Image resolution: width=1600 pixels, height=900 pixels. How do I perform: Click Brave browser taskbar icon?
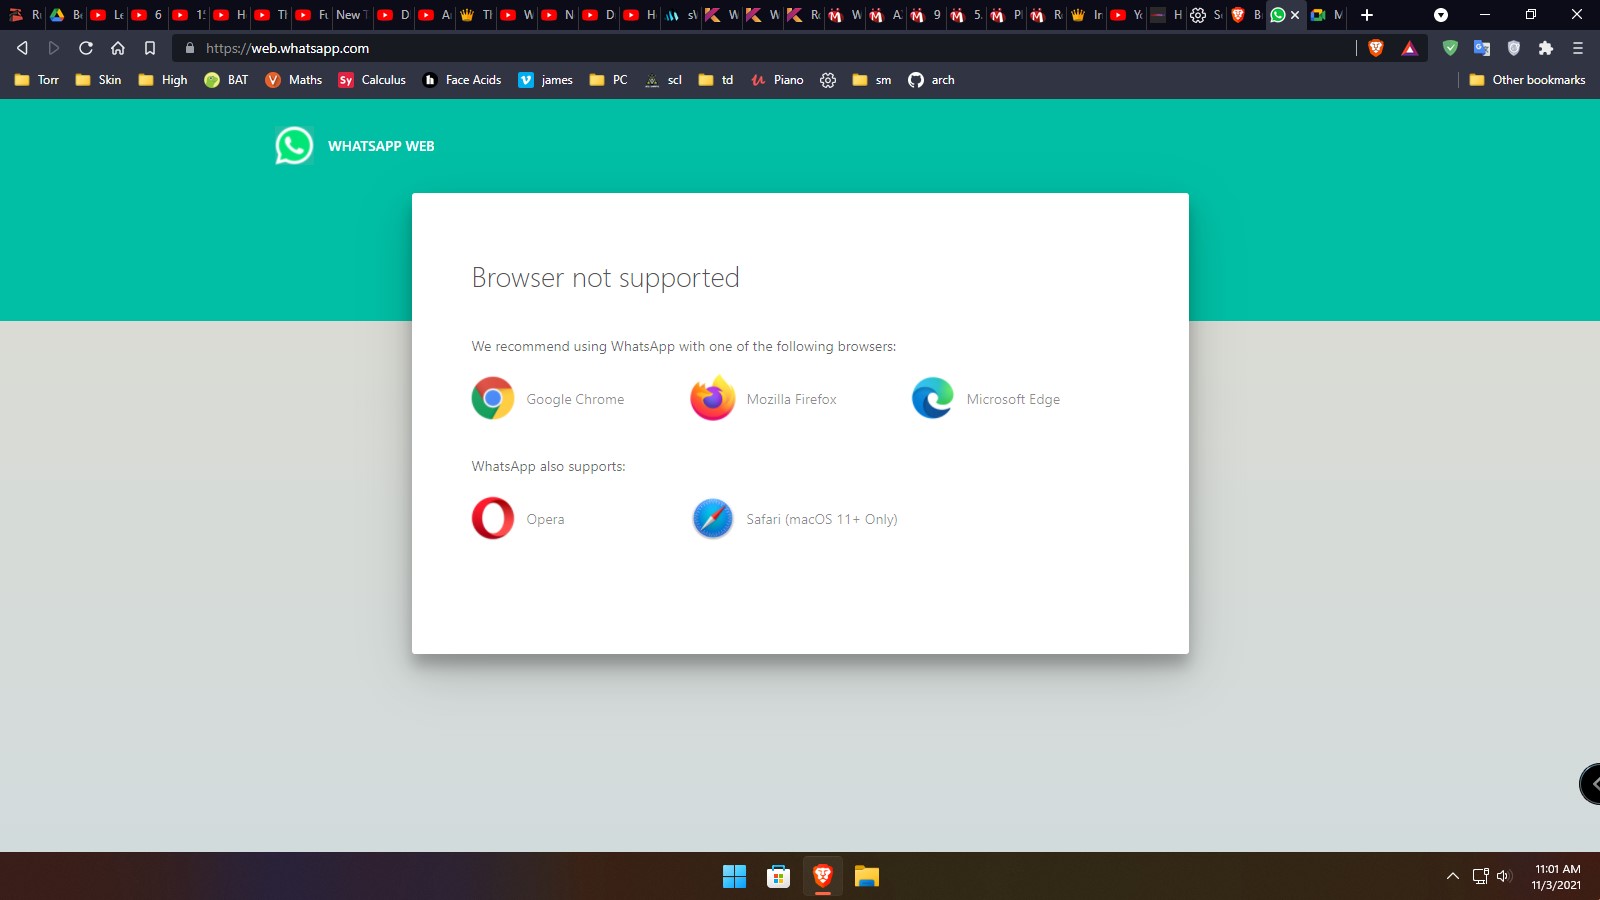822,877
